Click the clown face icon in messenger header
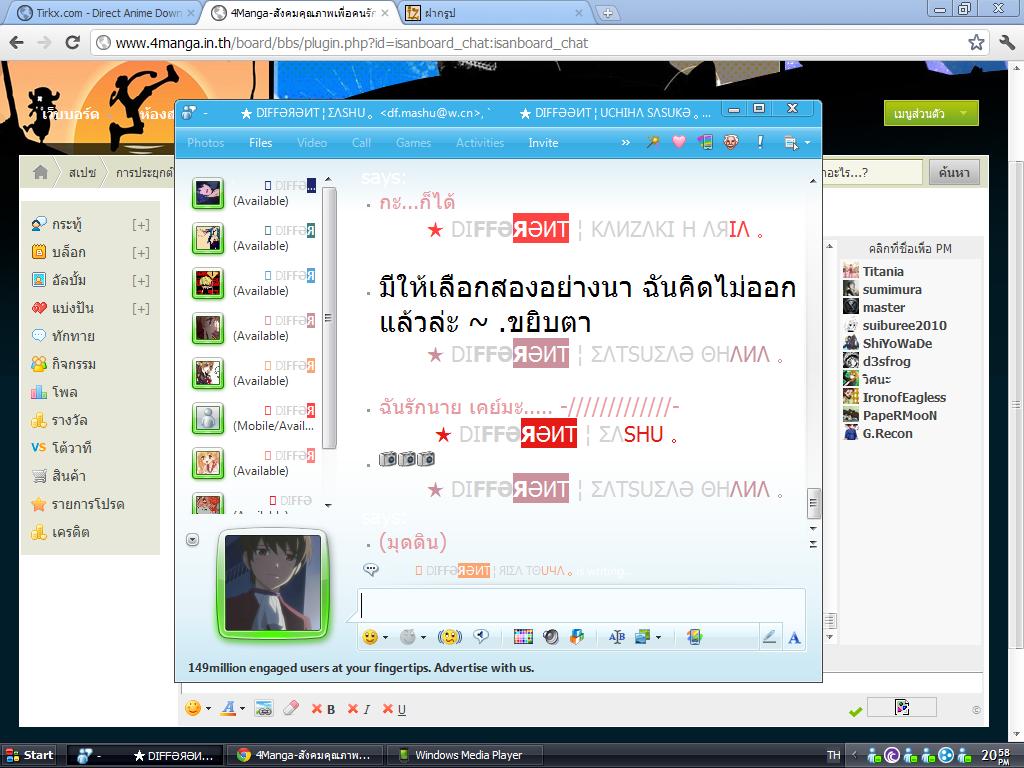The image size is (1024, 768). (x=731, y=142)
